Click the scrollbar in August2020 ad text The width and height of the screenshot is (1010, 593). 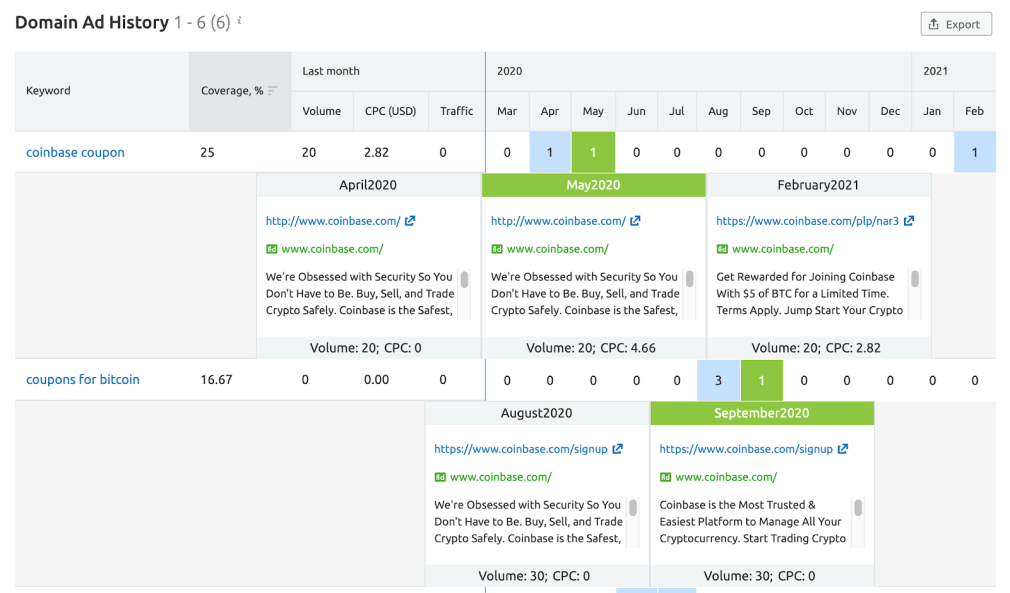(x=632, y=508)
